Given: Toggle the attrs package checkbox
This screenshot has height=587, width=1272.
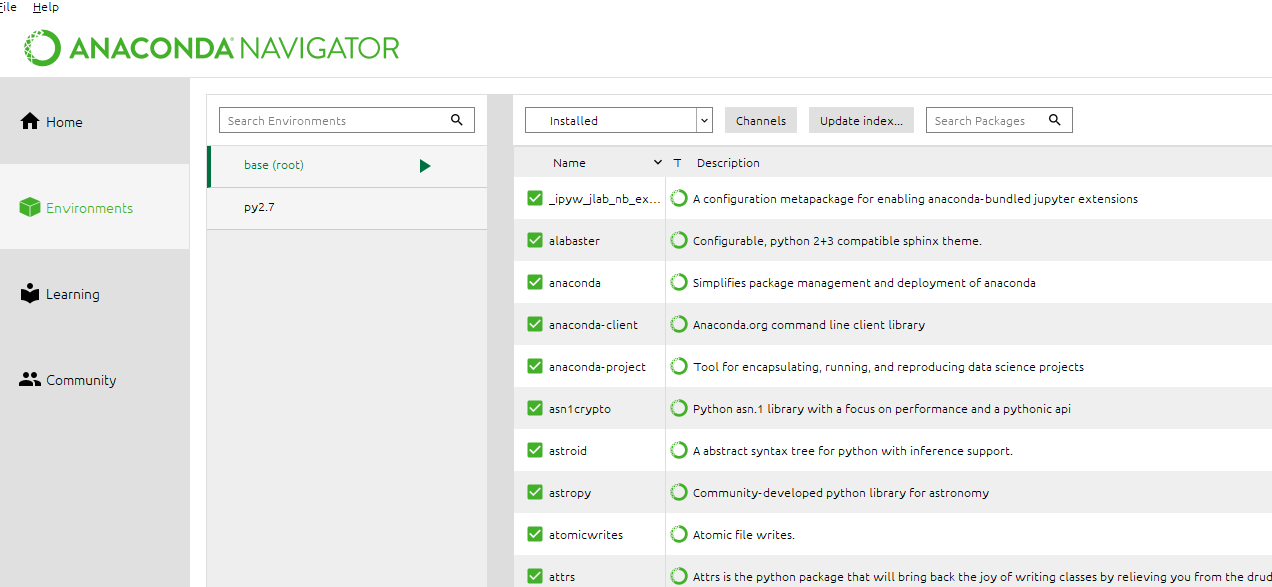Looking at the screenshot, I should [x=535, y=576].
